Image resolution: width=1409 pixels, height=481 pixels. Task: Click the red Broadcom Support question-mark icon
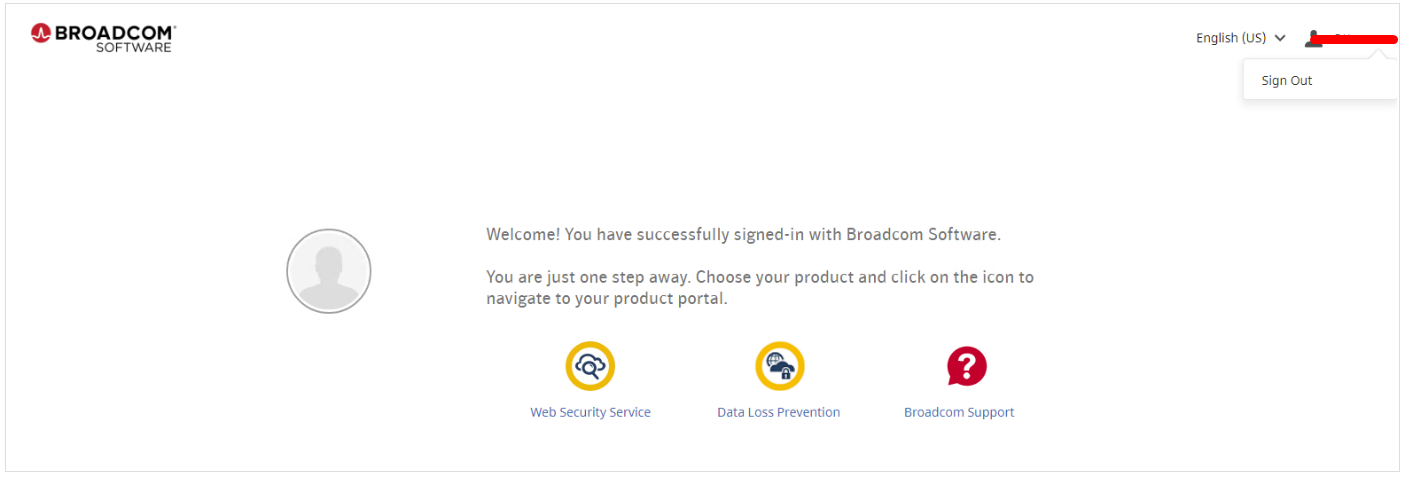click(966, 366)
